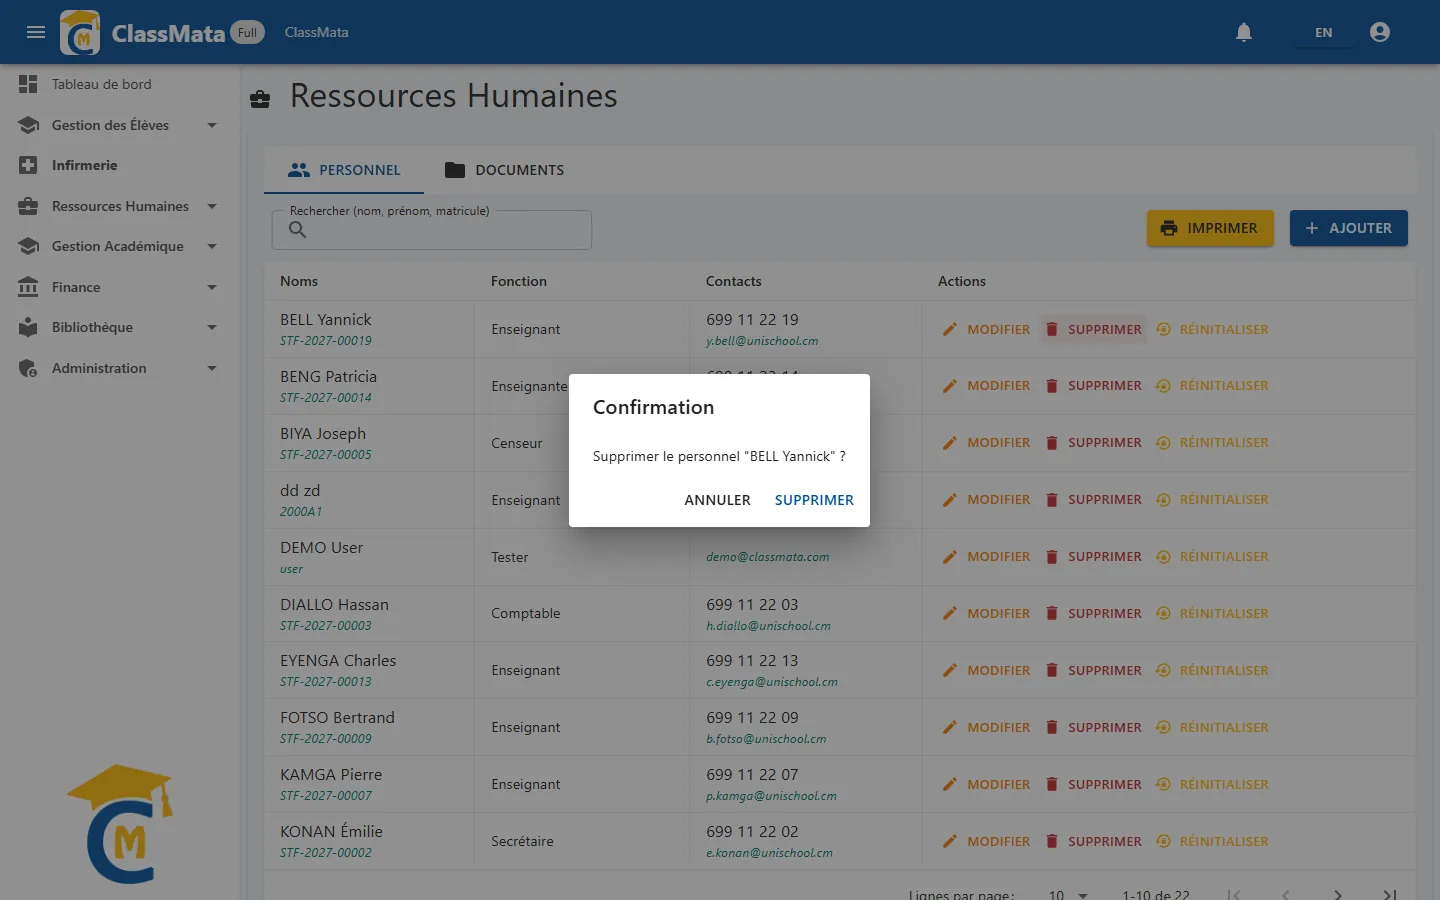Click the matricule STF-2027-00013
1440x900 pixels.
click(326, 682)
